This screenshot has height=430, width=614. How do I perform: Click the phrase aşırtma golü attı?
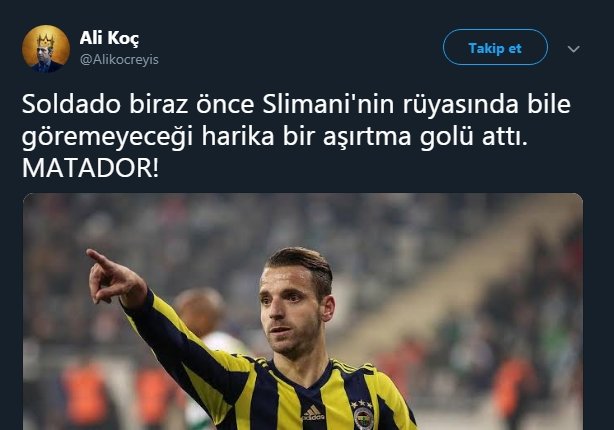(x=424, y=137)
